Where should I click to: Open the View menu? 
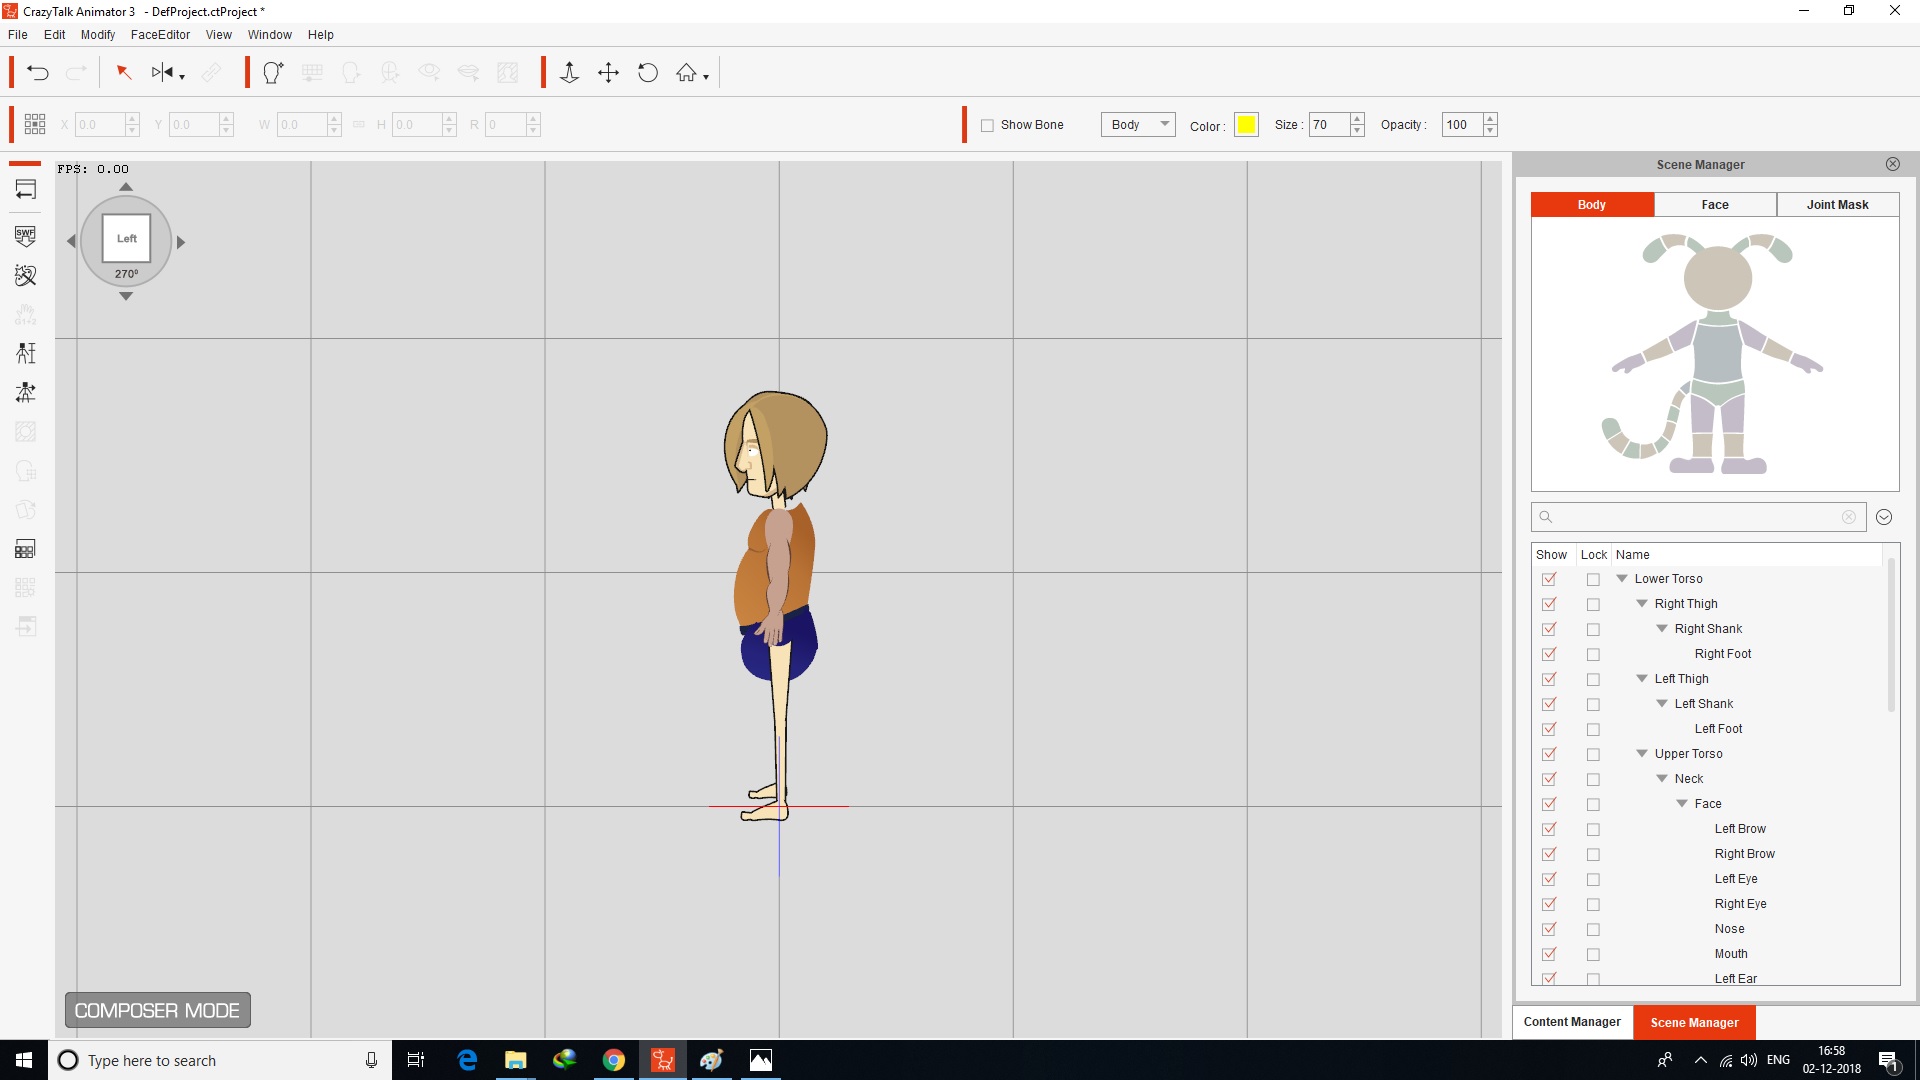[x=218, y=34]
